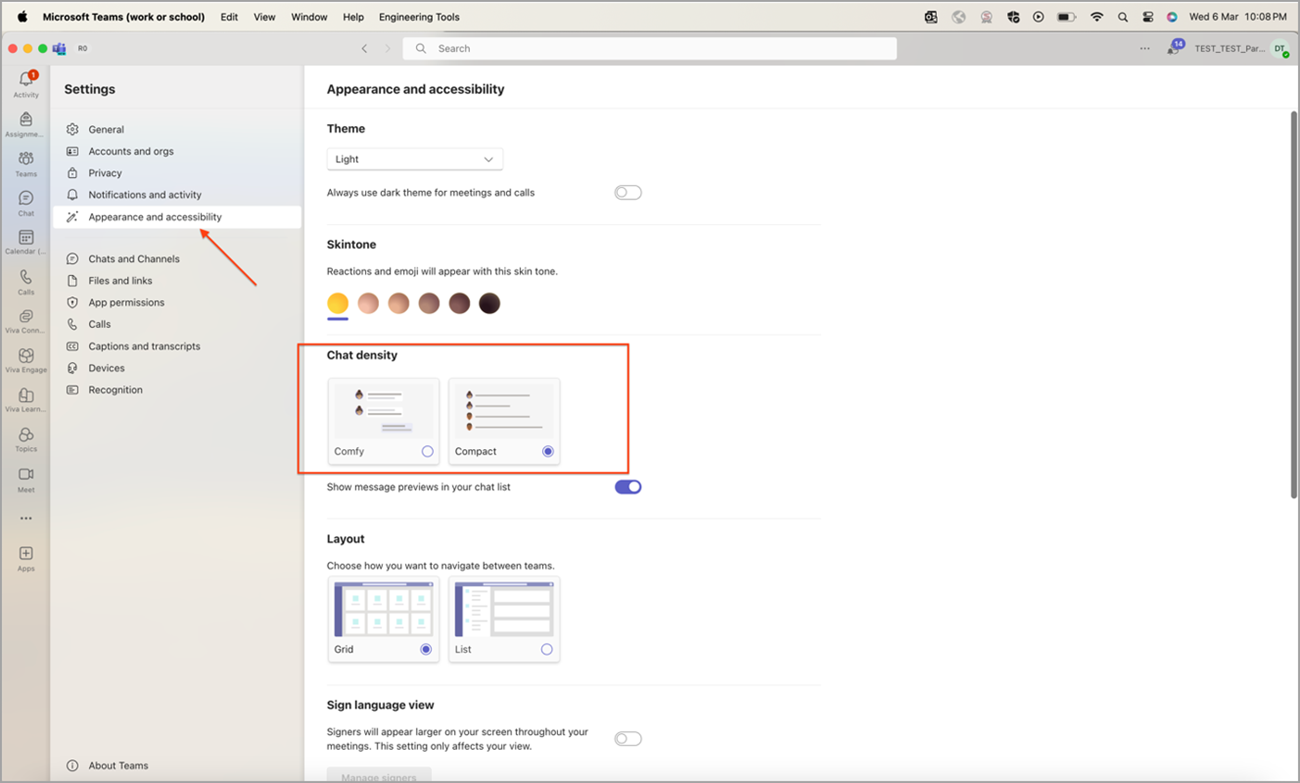Go to Privacy settings
1300x783 pixels.
coord(177,173)
